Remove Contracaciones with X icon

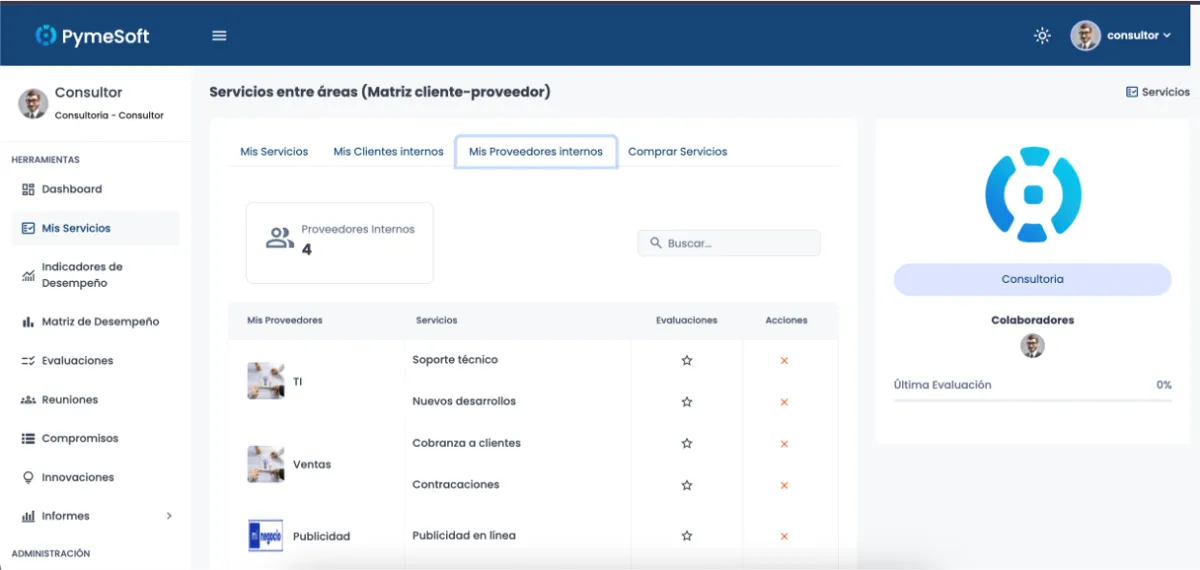(x=784, y=485)
